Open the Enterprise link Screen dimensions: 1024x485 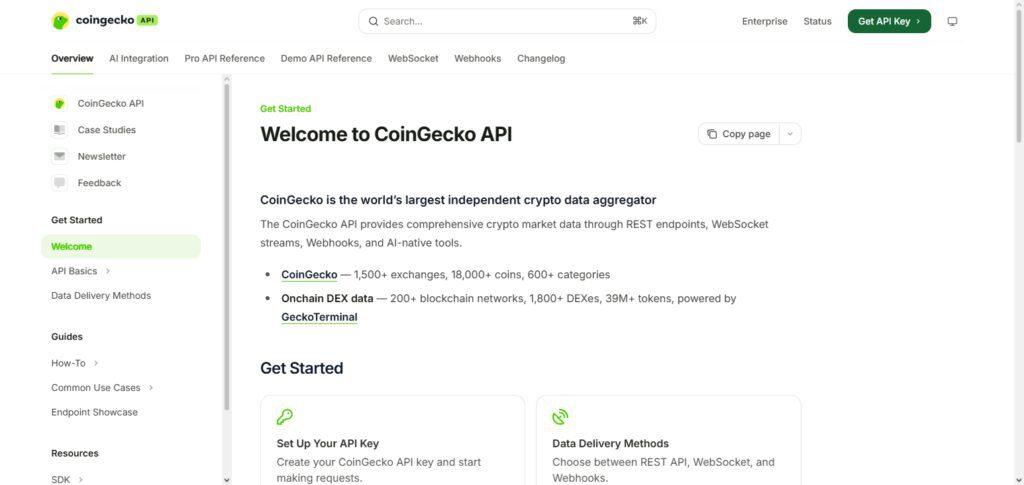pos(765,22)
